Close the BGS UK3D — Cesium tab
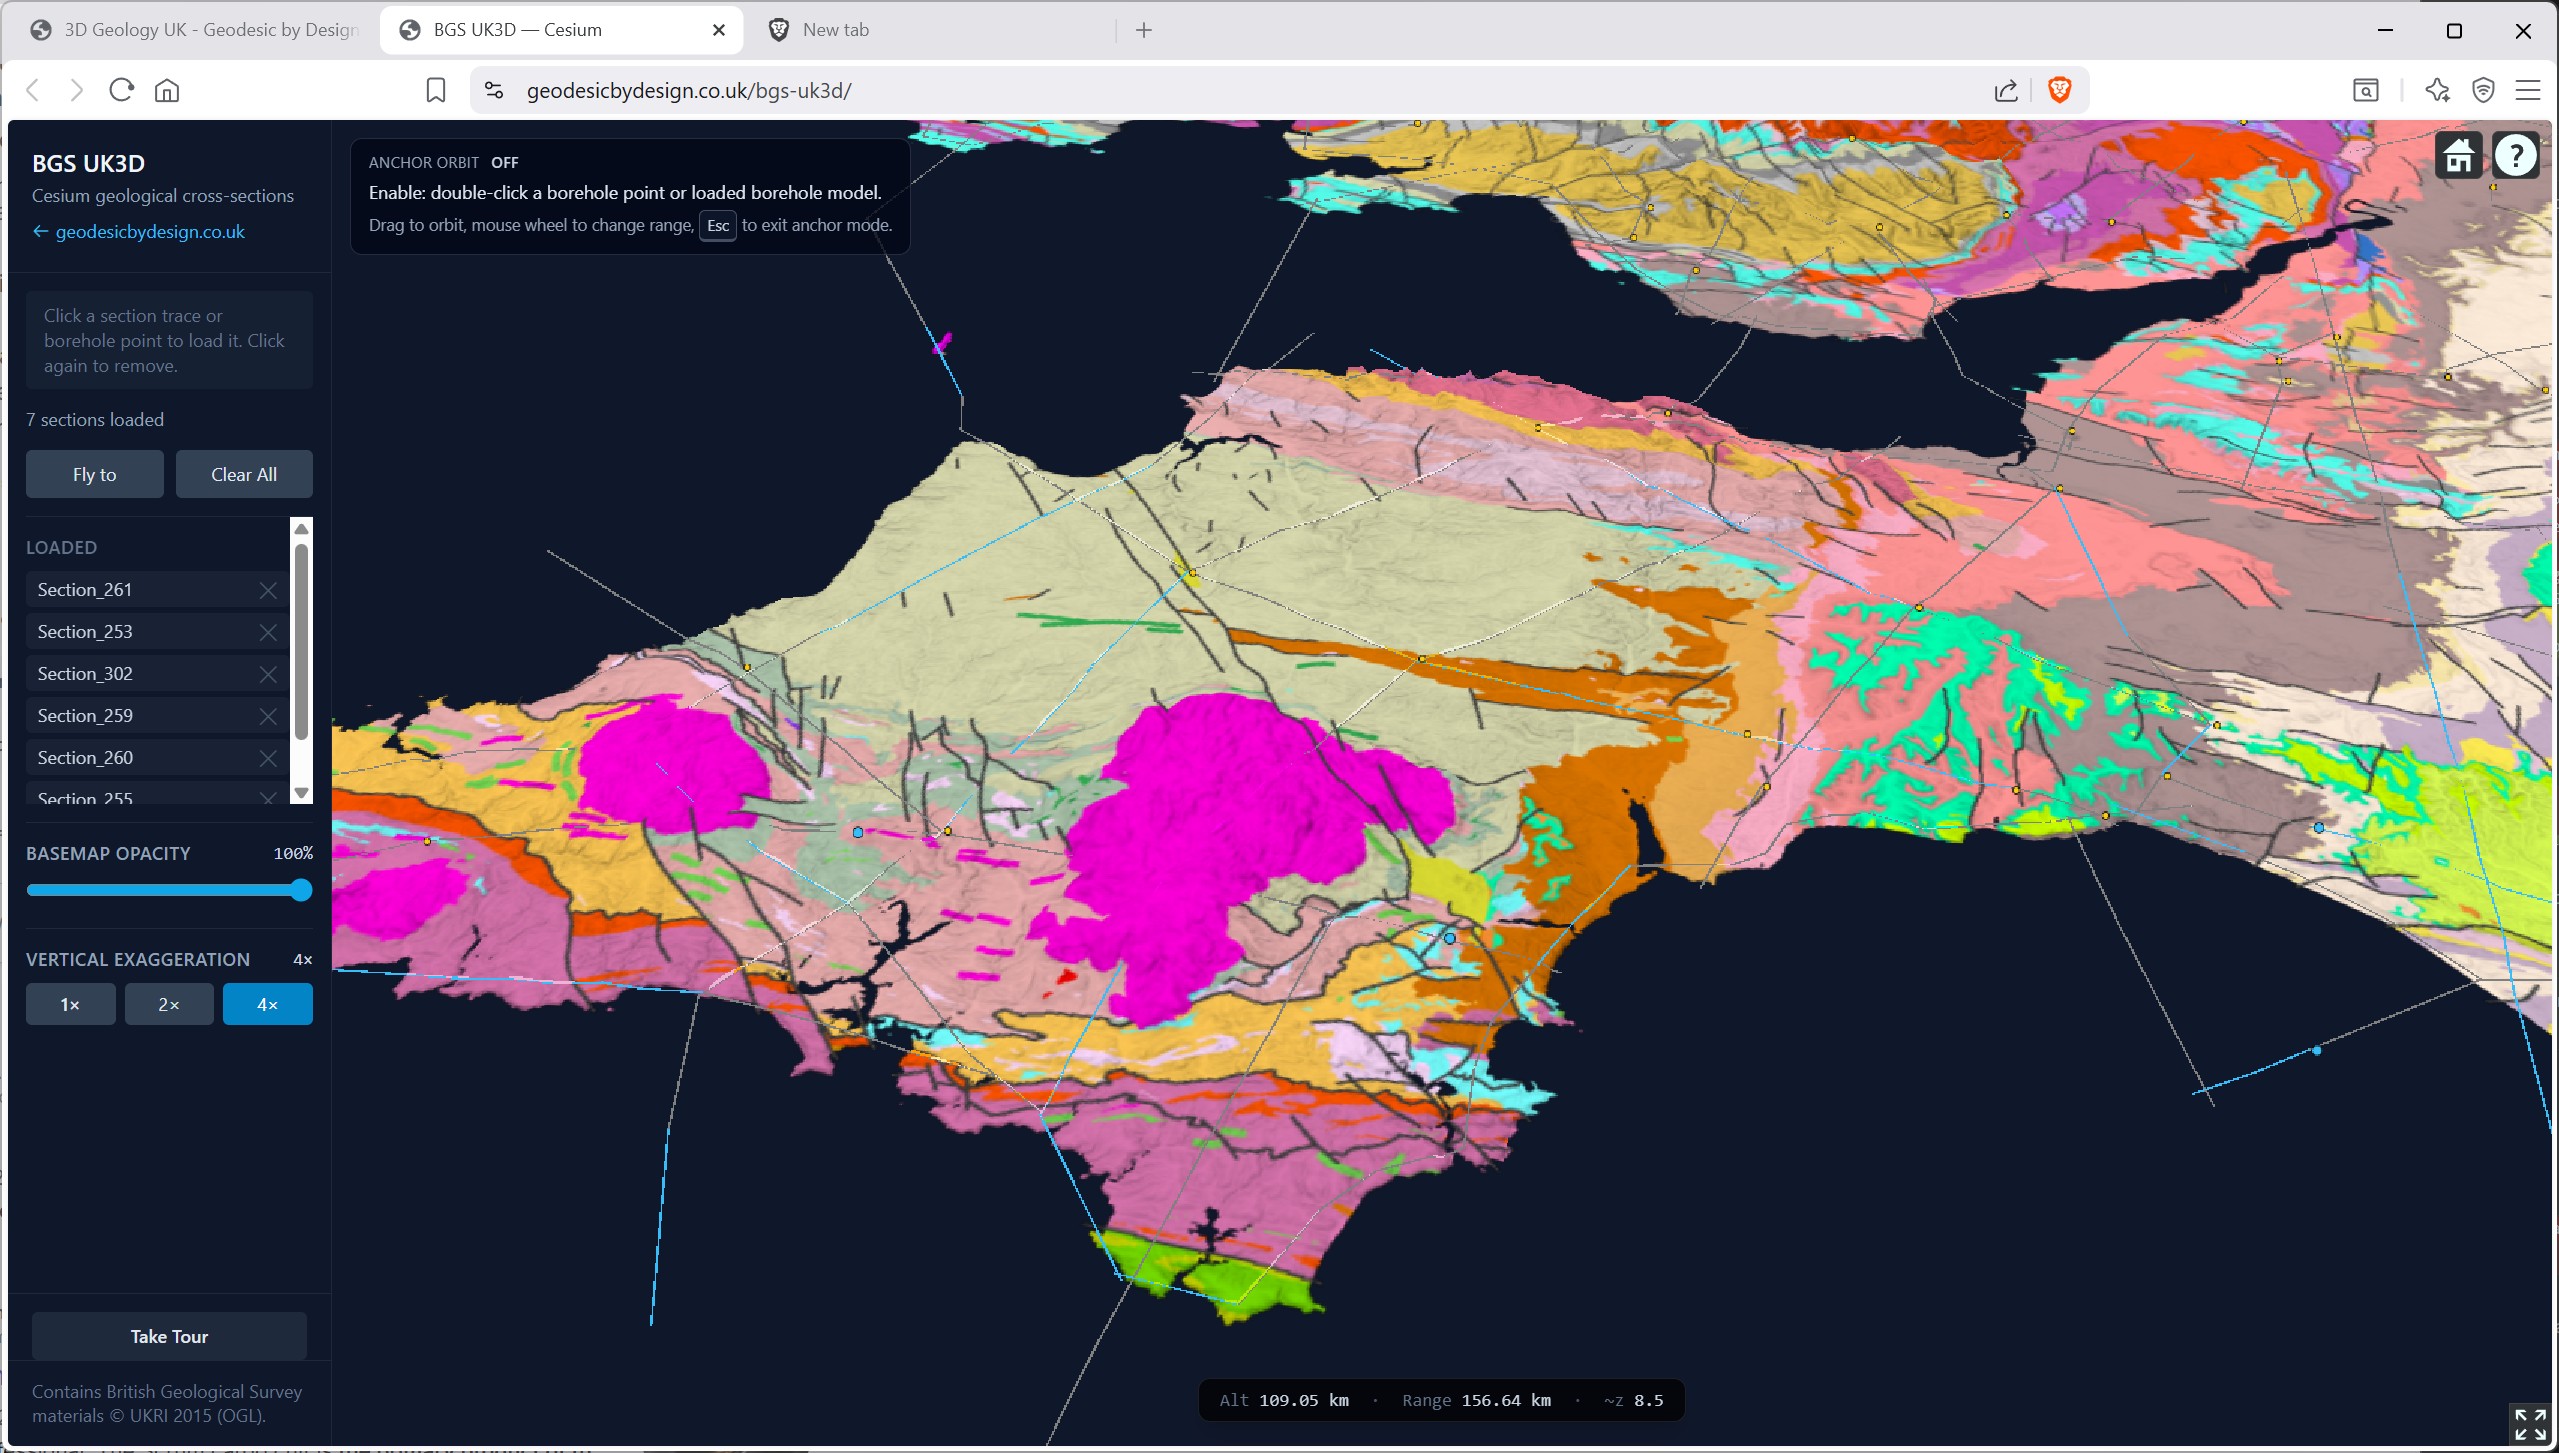2559x1453 pixels. 718,30
